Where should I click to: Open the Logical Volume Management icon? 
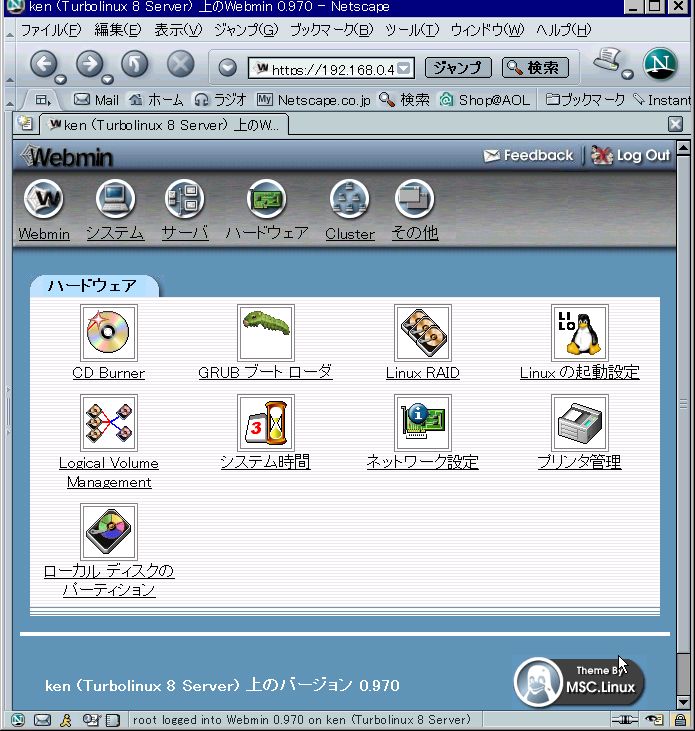(x=109, y=422)
